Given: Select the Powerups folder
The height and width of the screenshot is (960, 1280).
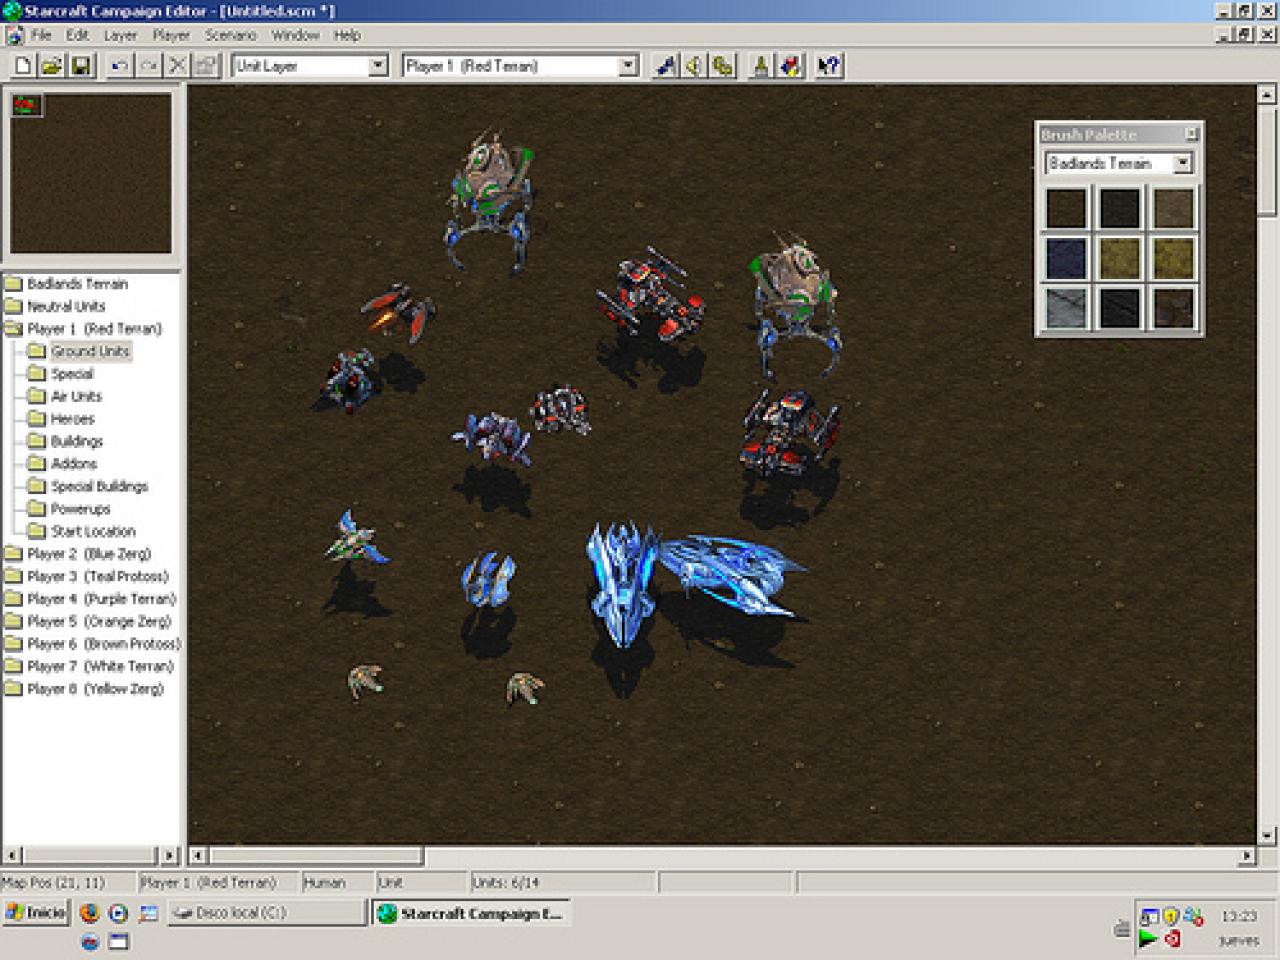Looking at the screenshot, I should click(80, 509).
